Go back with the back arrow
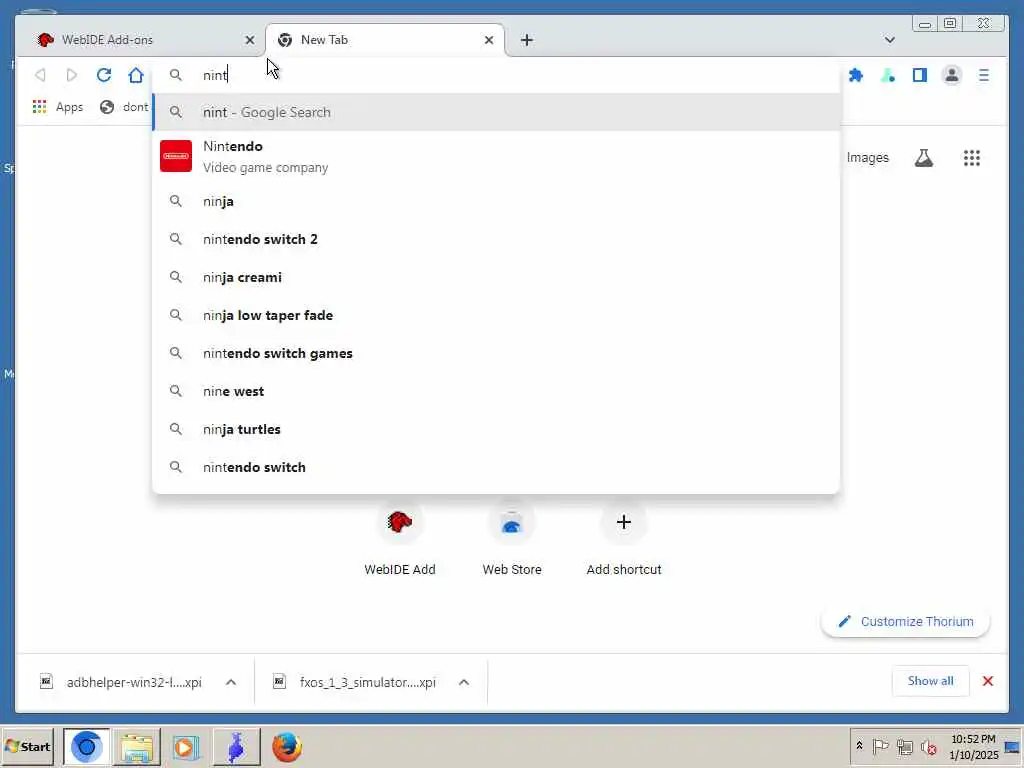The image size is (1024, 768). coord(40,75)
